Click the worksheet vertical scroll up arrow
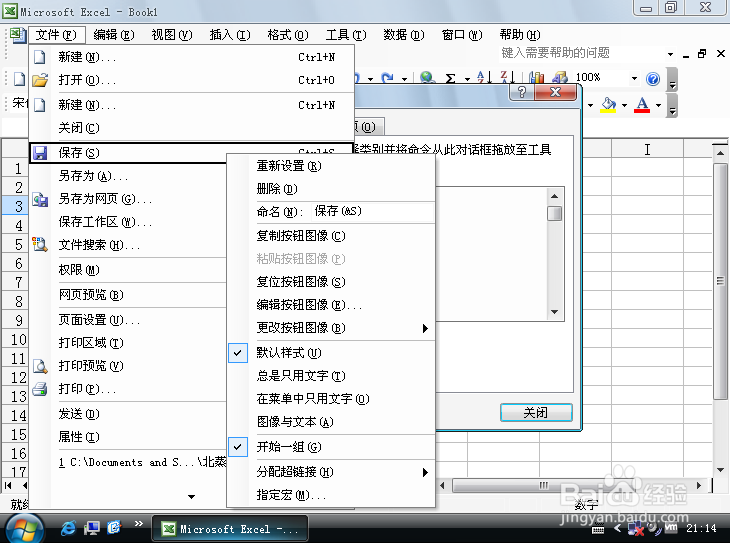The image size is (730, 543). pyautogui.click(x=721, y=152)
